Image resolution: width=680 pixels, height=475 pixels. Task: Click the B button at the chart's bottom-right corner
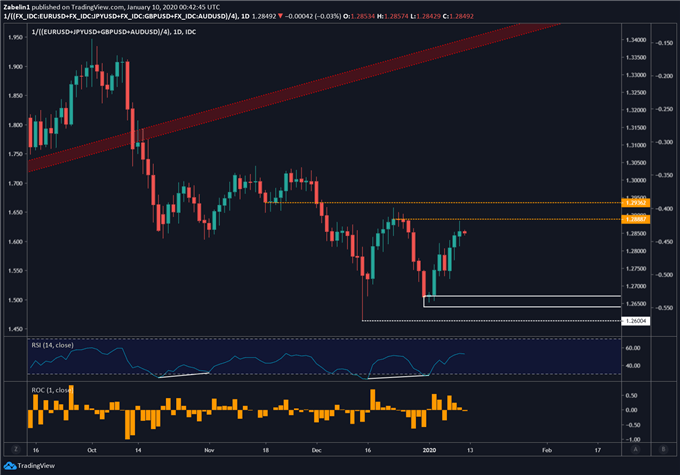point(663,449)
